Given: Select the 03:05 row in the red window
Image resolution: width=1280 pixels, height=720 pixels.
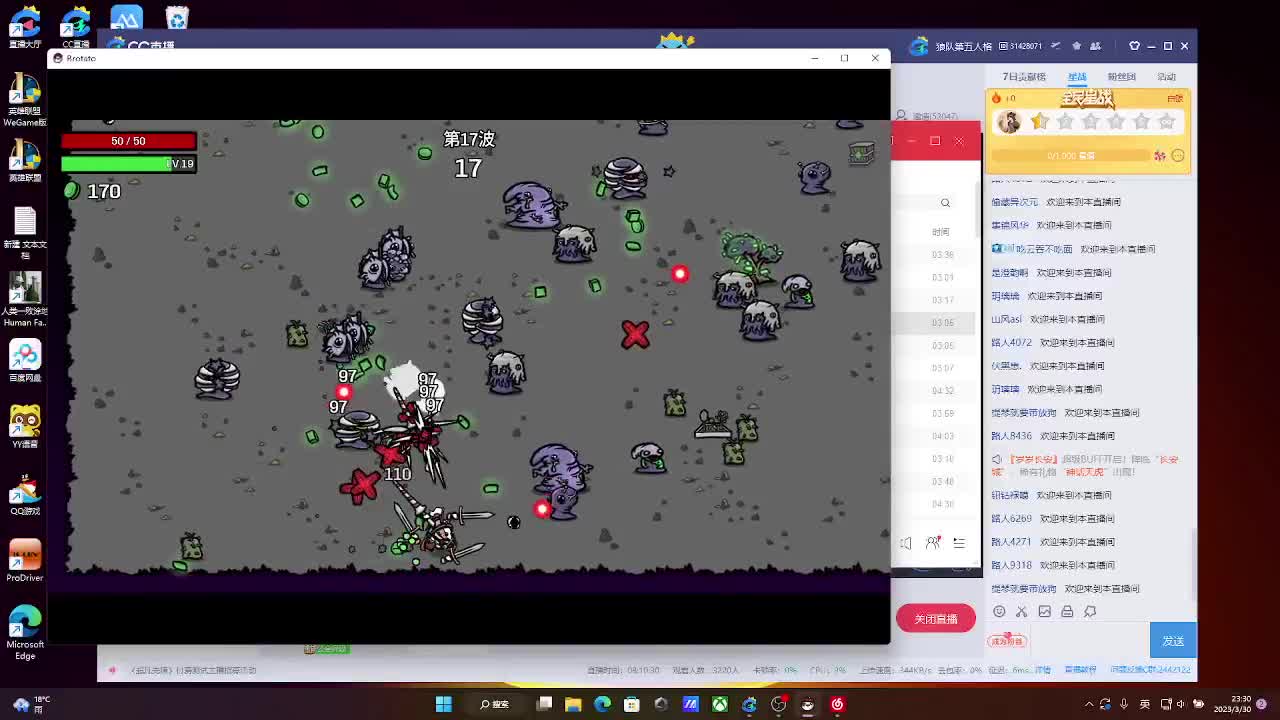Looking at the screenshot, I should click(936, 346).
